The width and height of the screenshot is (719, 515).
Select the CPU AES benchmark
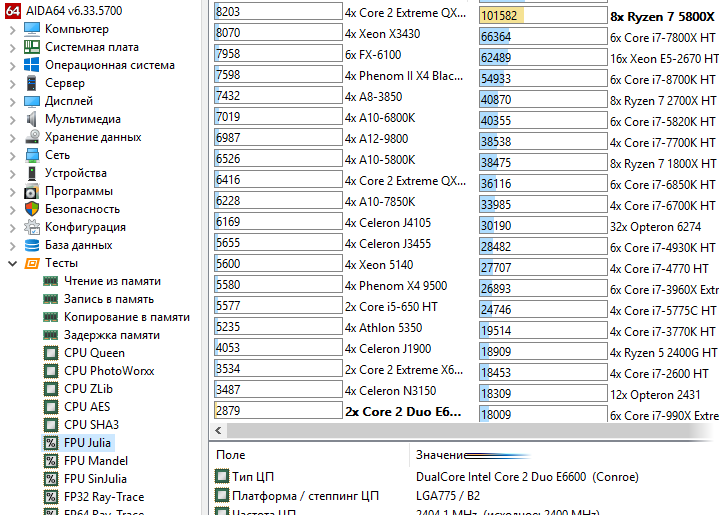coord(87,407)
